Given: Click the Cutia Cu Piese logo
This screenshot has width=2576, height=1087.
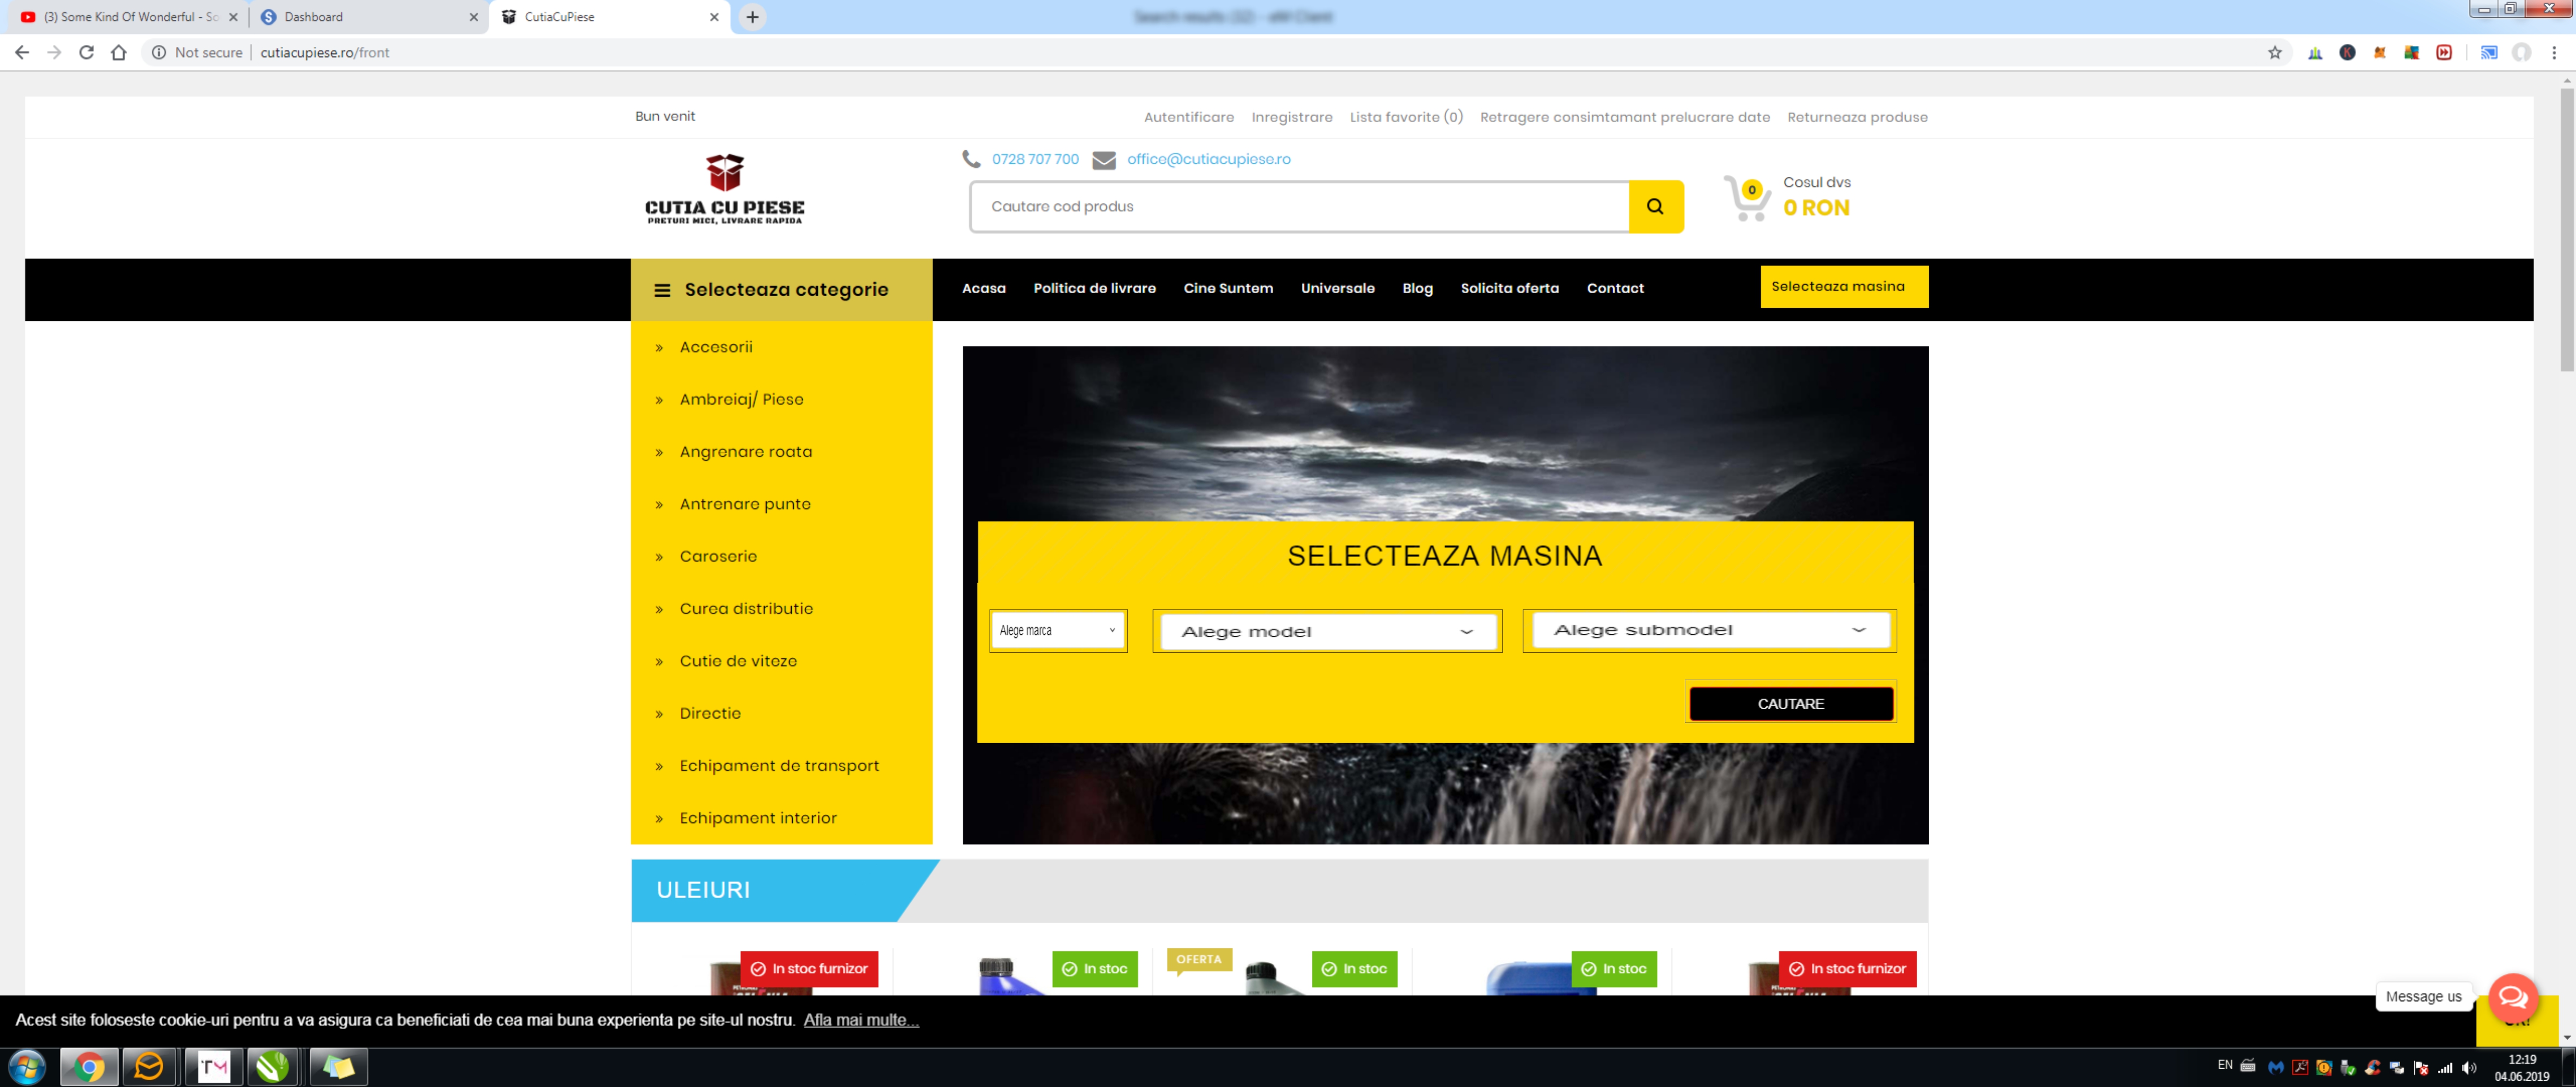Looking at the screenshot, I should coord(725,189).
